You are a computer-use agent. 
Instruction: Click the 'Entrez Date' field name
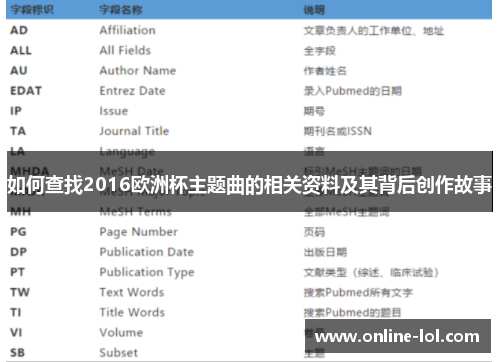[132, 91]
